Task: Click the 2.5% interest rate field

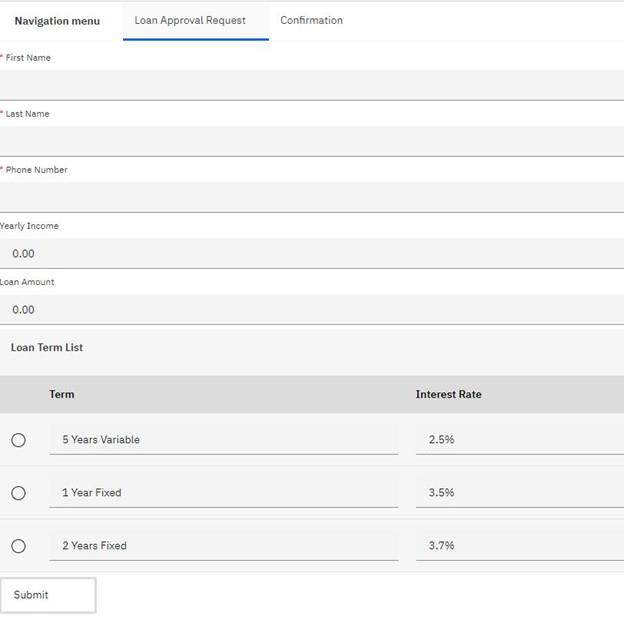Action: [519, 440]
